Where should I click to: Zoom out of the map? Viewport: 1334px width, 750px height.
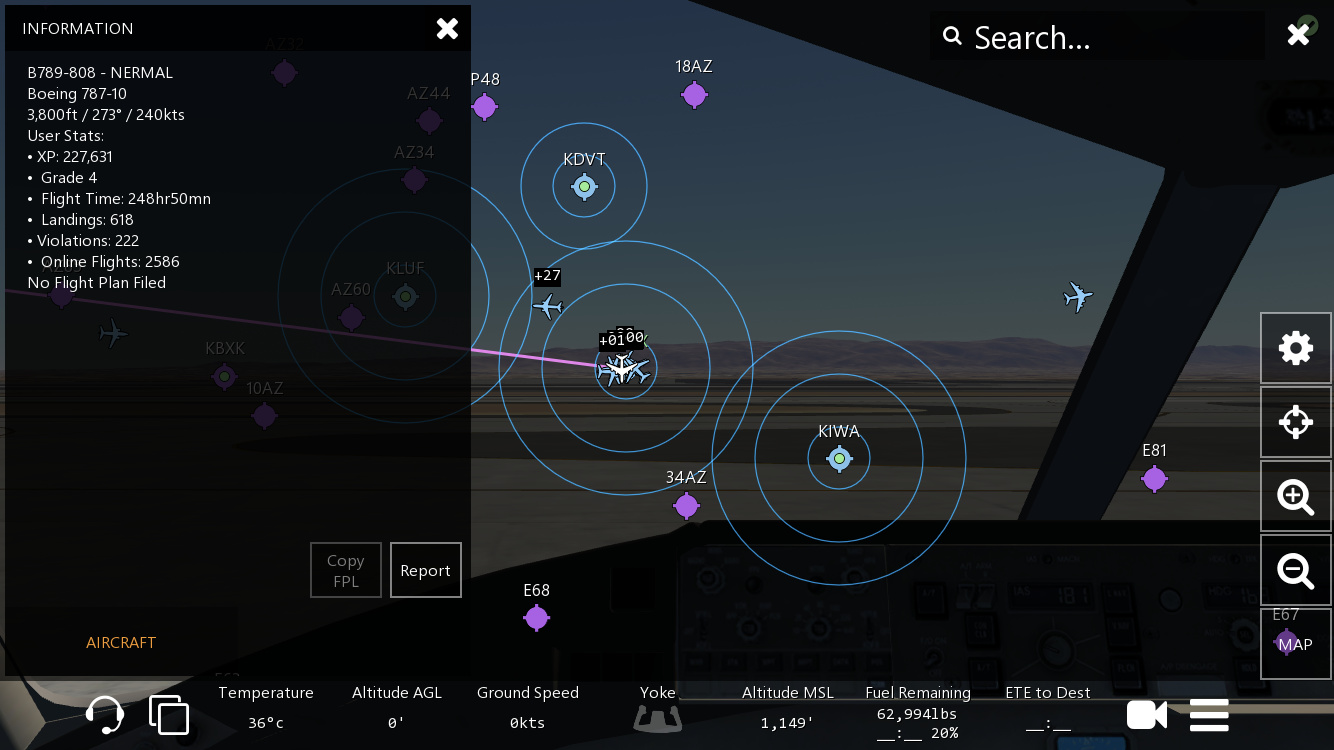(x=1296, y=570)
